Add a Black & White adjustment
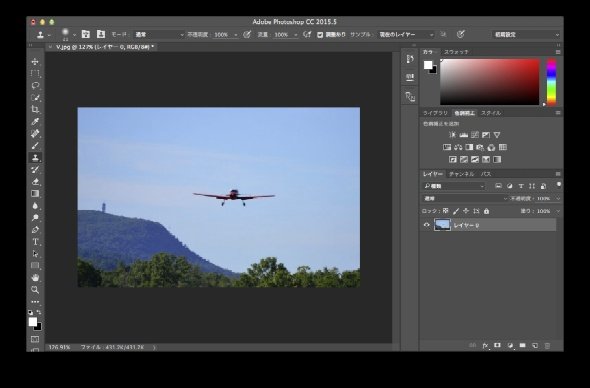 point(469,147)
